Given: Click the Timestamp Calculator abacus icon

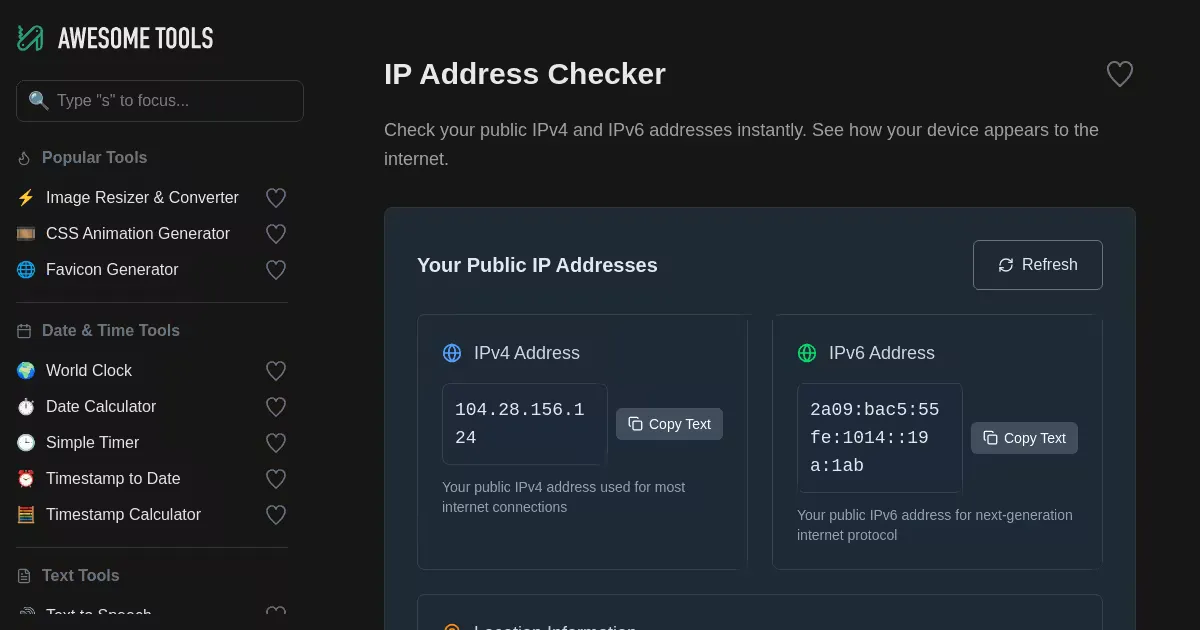Looking at the screenshot, I should [x=26, y=515].
